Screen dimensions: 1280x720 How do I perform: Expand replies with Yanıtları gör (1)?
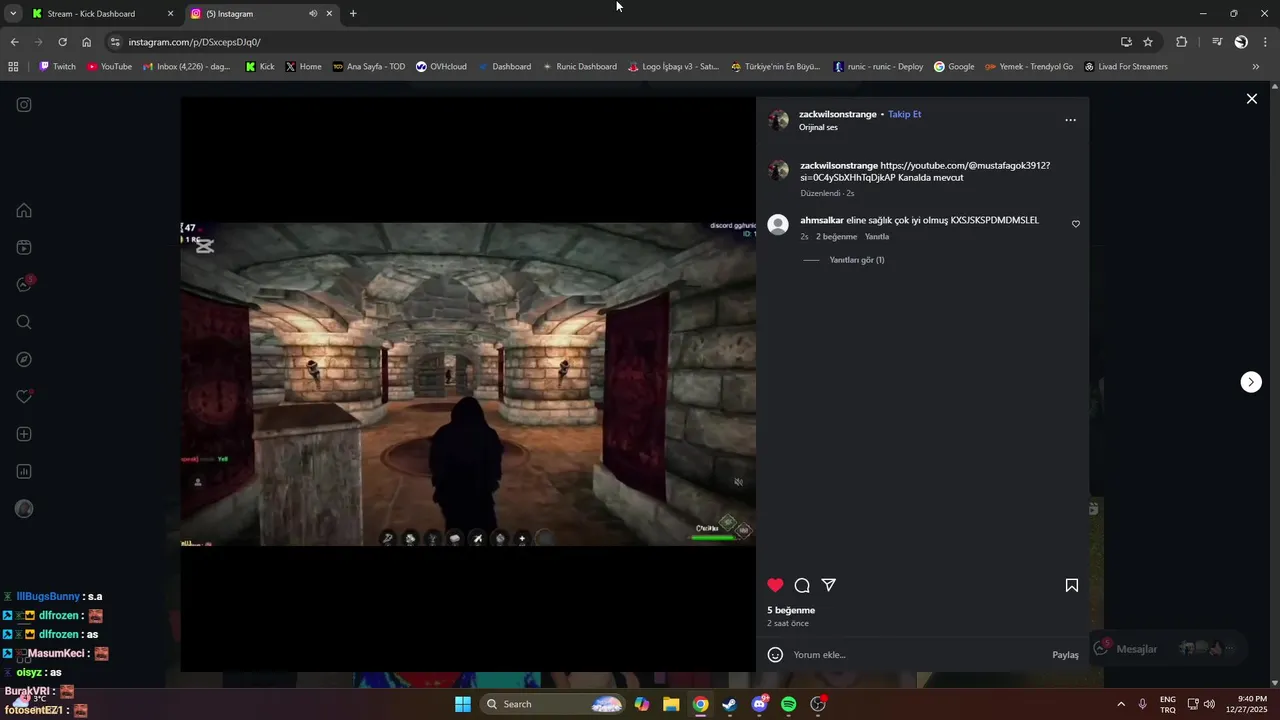857,260
